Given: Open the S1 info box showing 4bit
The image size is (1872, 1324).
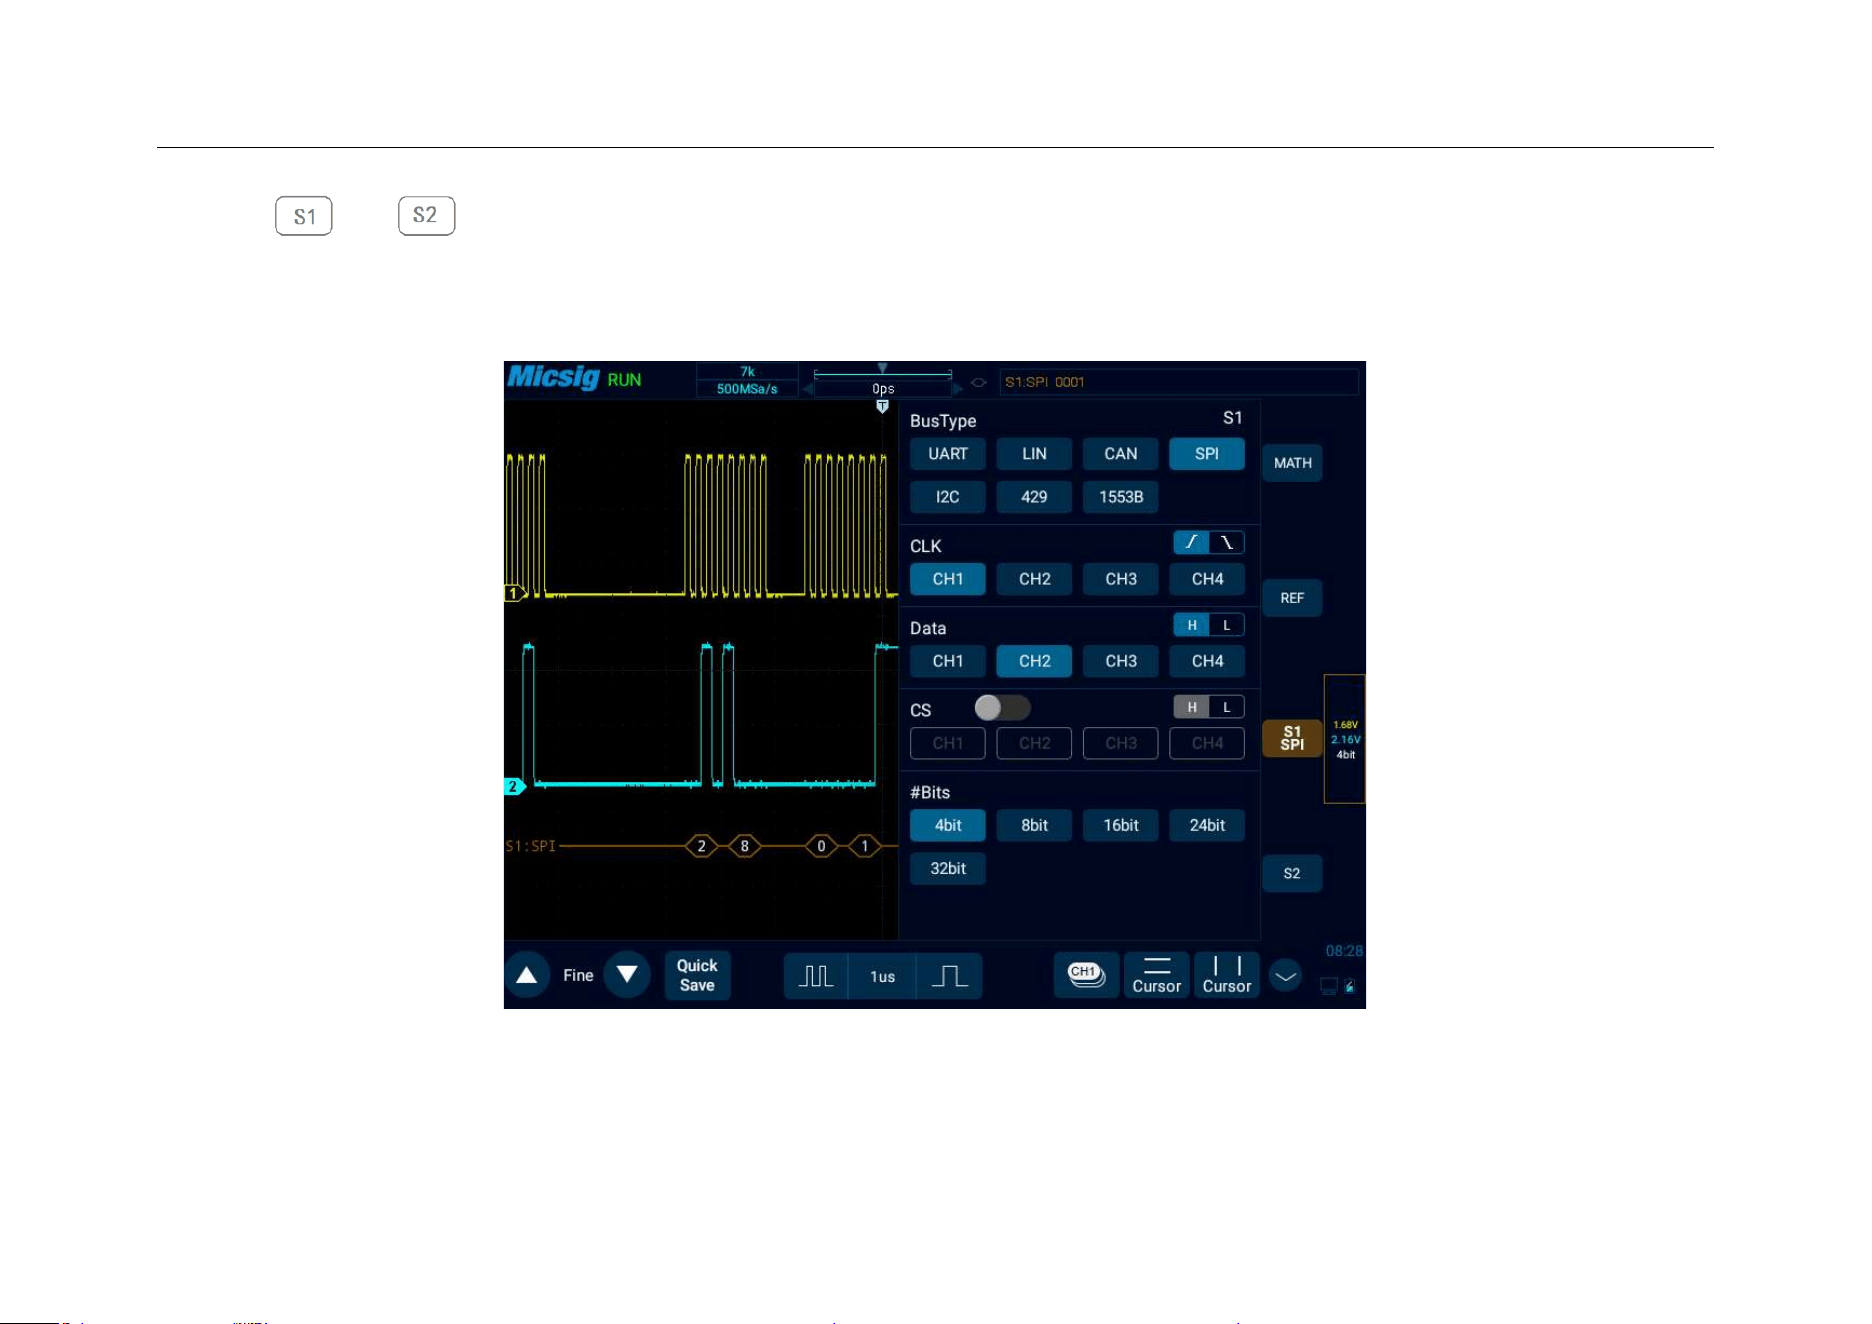Looking at the screenshot, I should pos(1345,739).
